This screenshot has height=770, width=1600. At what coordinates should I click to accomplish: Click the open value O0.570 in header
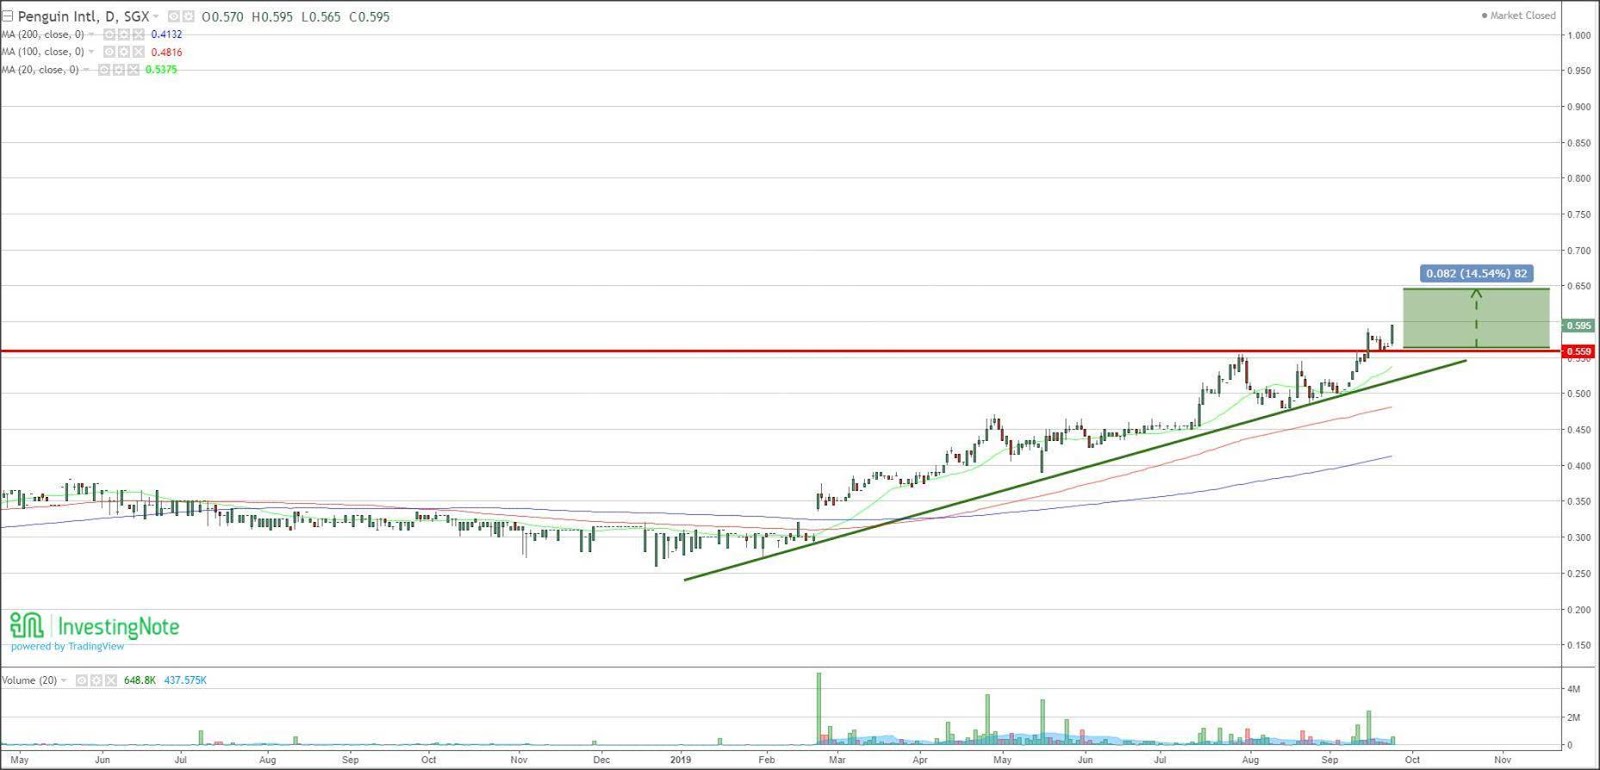tap(222, 17)
